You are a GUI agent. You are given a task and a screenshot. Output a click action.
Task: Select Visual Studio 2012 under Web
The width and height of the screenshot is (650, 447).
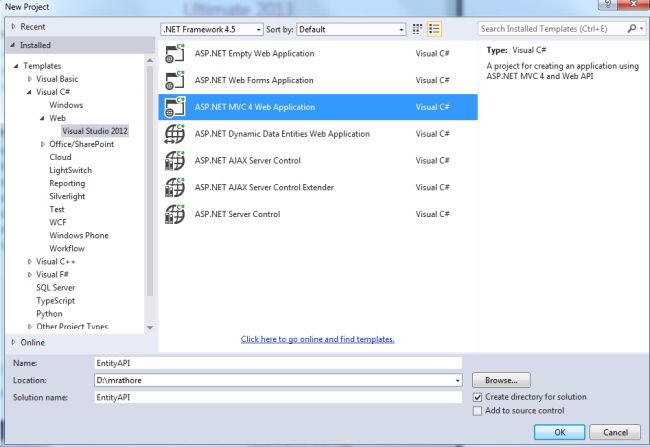[95, 131]
